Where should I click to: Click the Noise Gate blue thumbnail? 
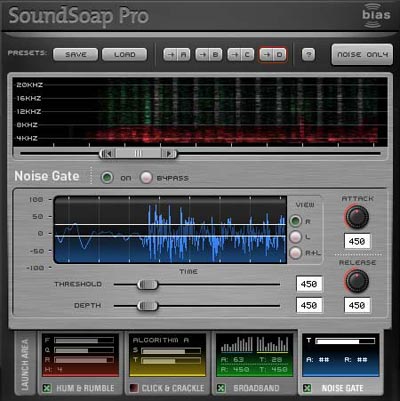[341, 355]
